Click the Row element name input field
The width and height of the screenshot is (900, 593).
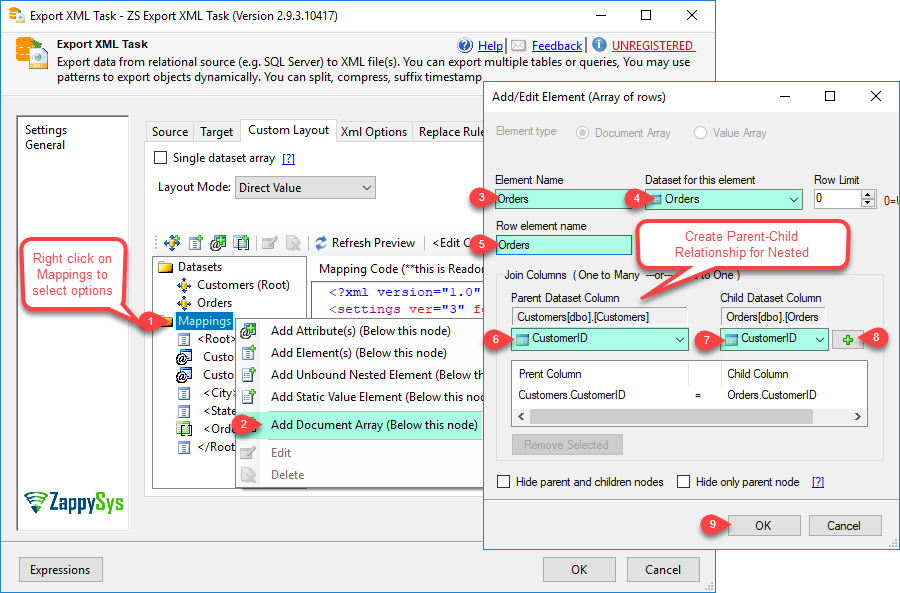pyautogui.click(x=564, y=245)
